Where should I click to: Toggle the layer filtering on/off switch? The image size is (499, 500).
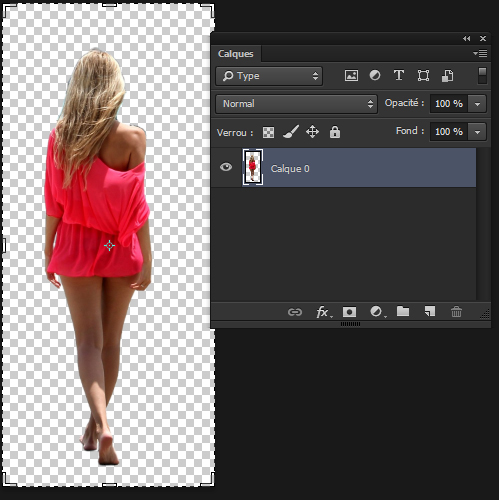pos(482,76)
